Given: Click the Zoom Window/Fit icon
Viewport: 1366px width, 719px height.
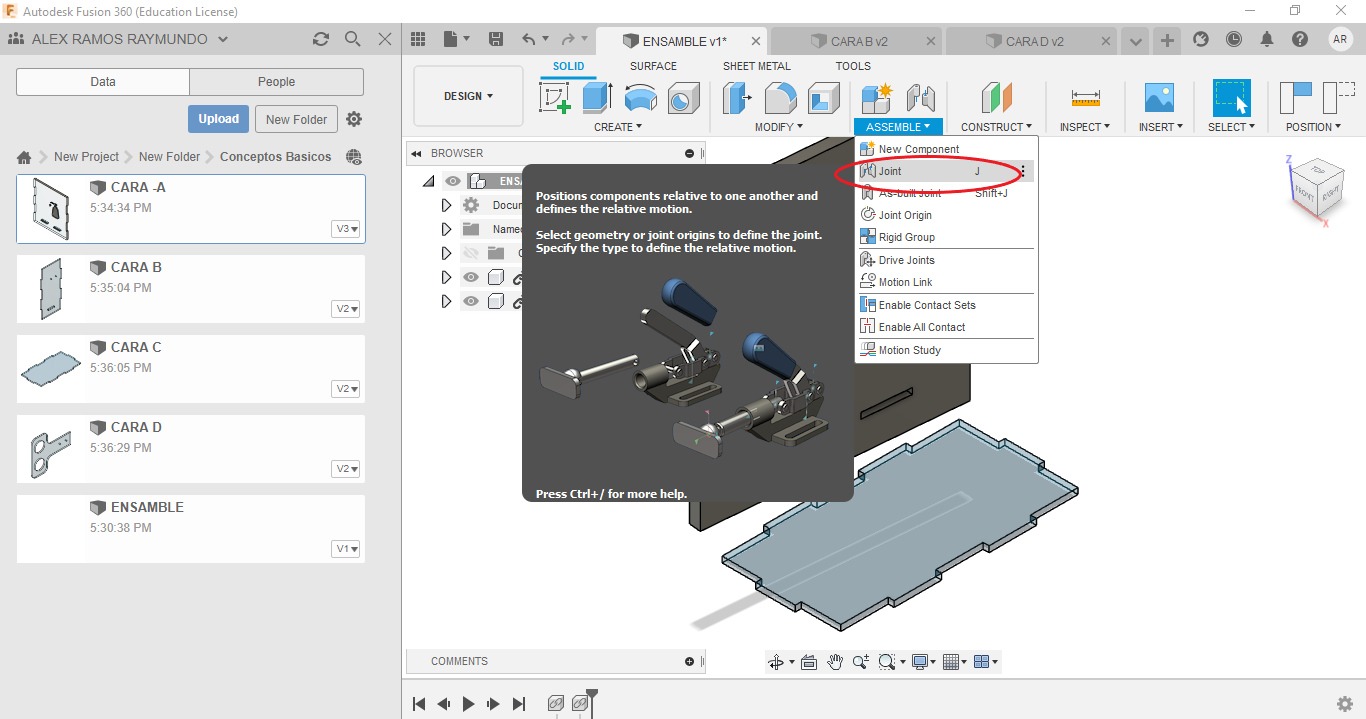Looking at the screenshot, I should [x=886, y=662].
